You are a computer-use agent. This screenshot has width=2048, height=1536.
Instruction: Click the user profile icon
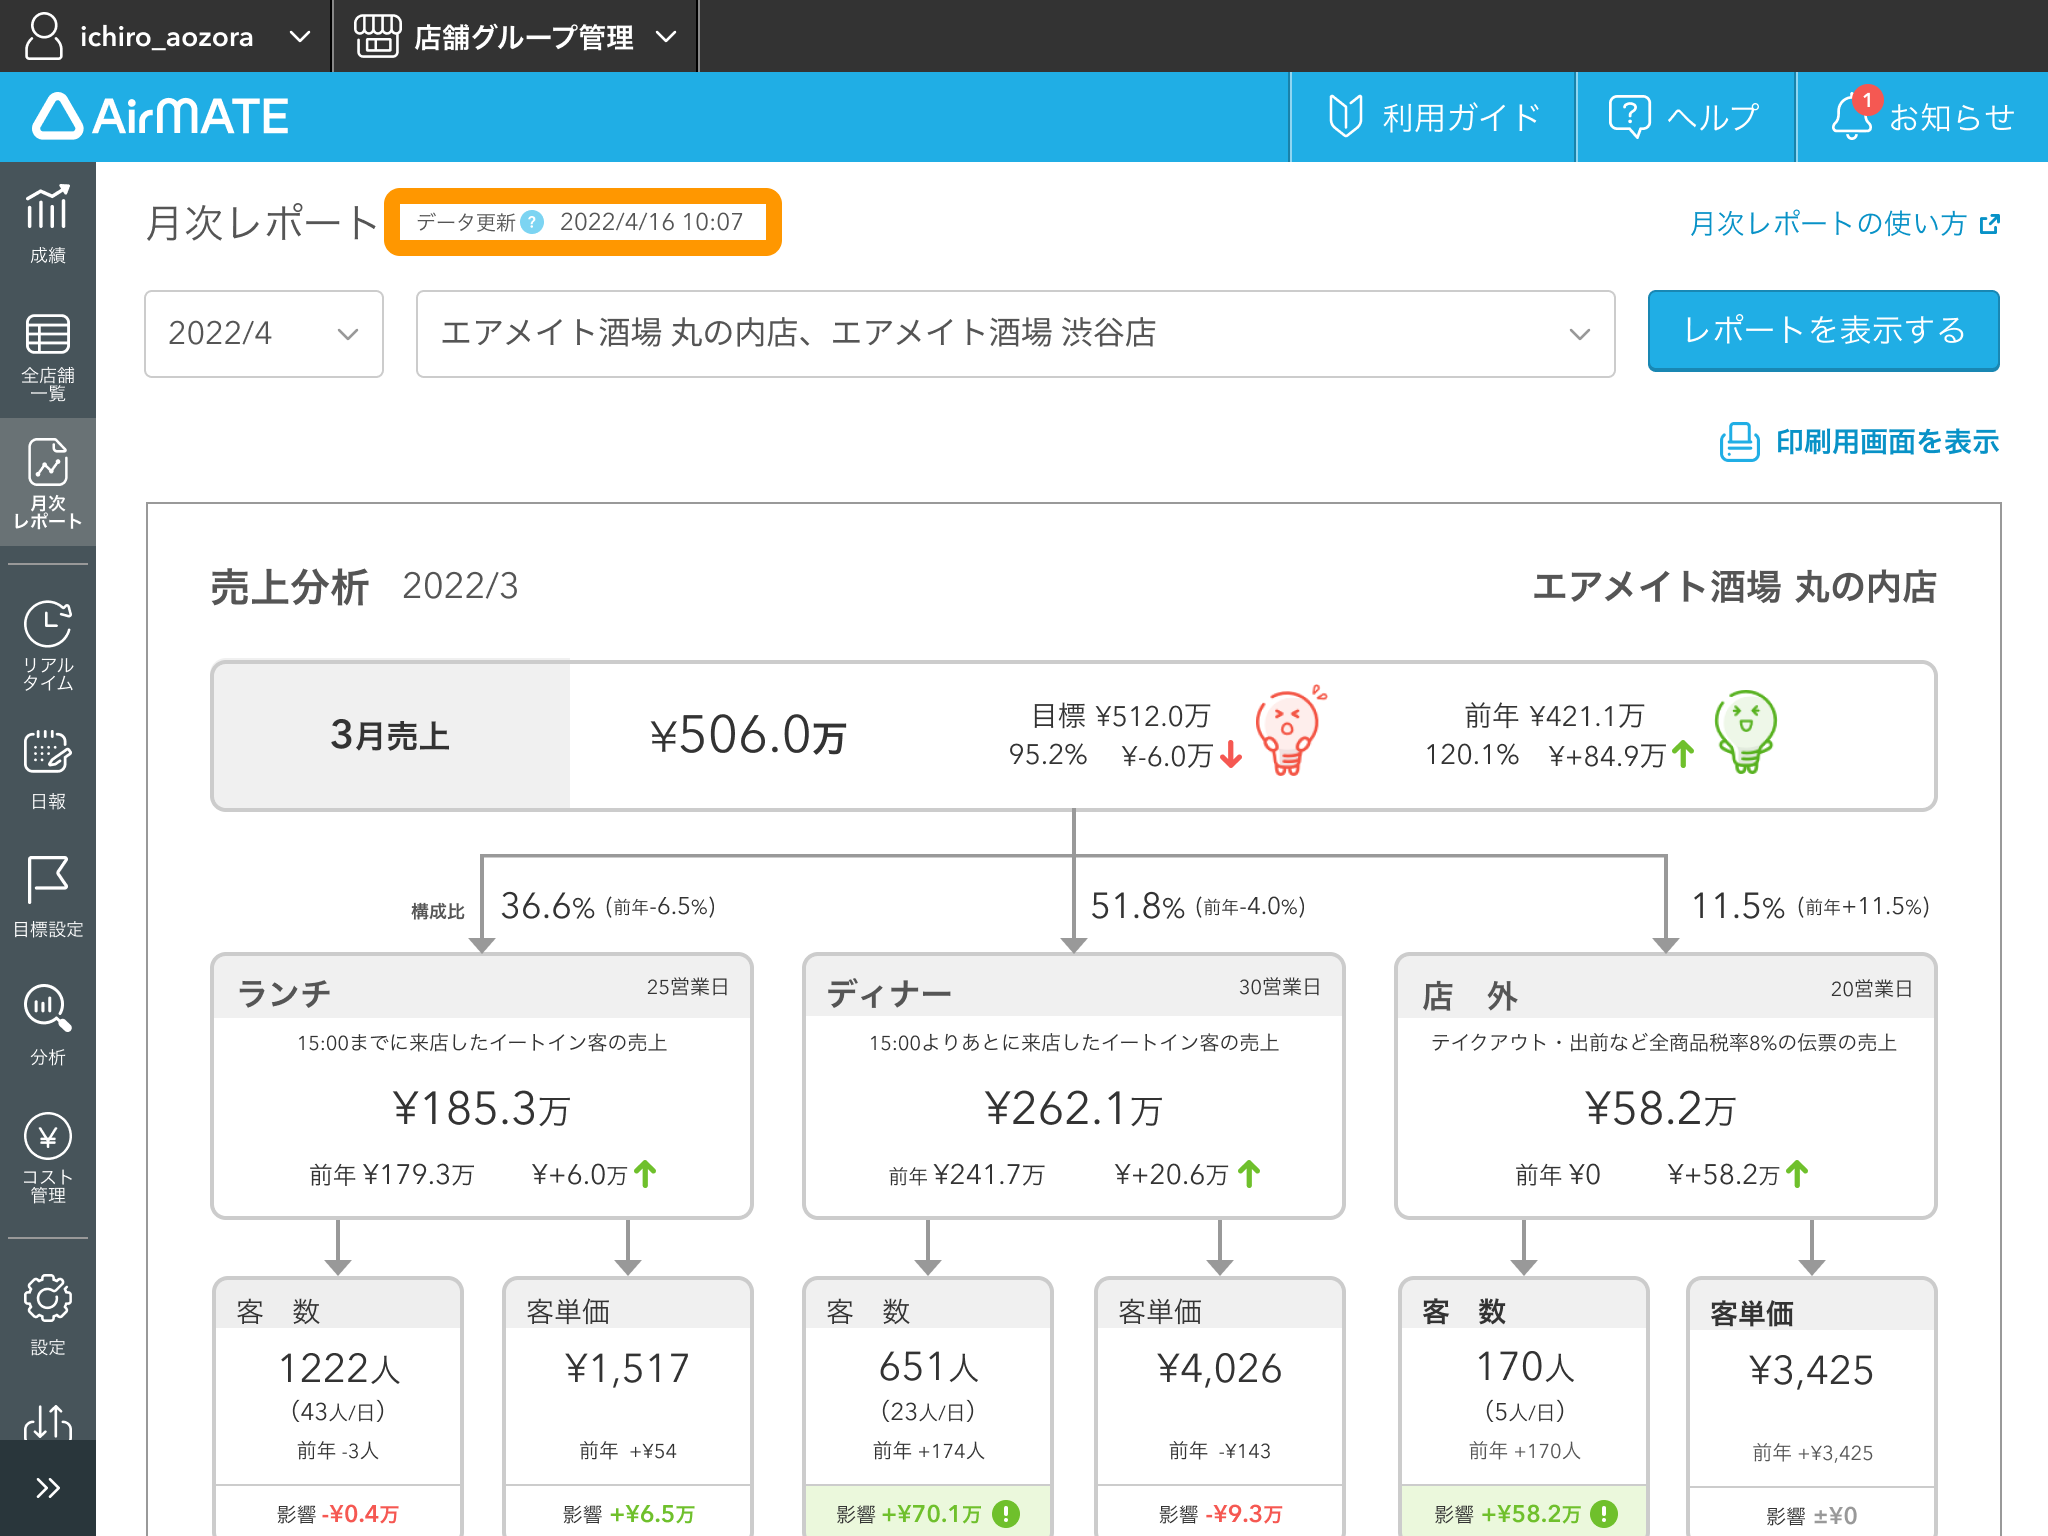[44, 36]
